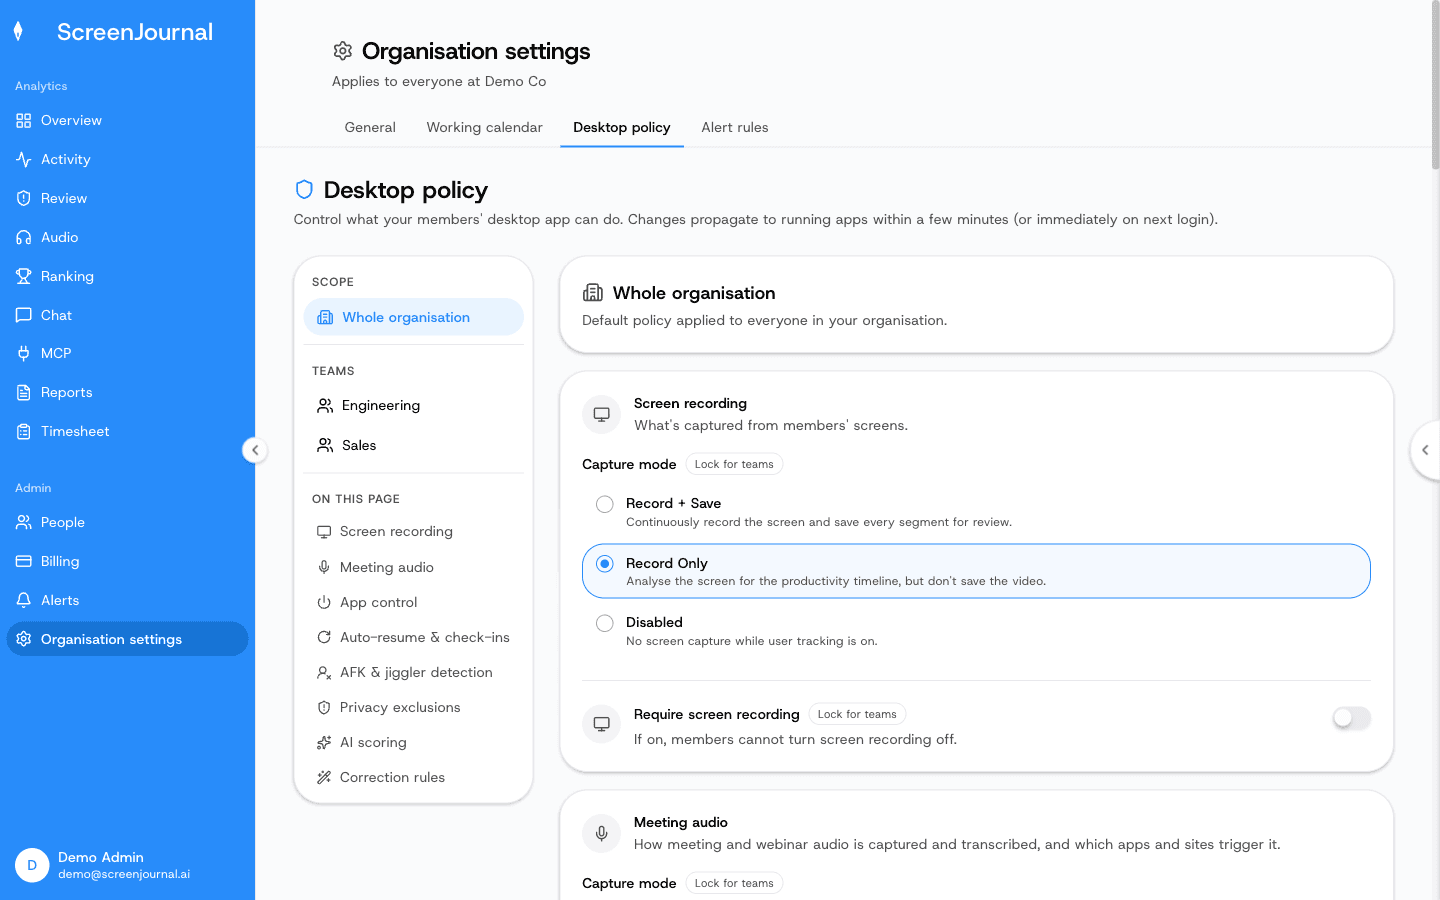Select the Disabled capture mode radio
Image resolution: width=1440 pixels, height=900 pixels.
tap(605, 624)
